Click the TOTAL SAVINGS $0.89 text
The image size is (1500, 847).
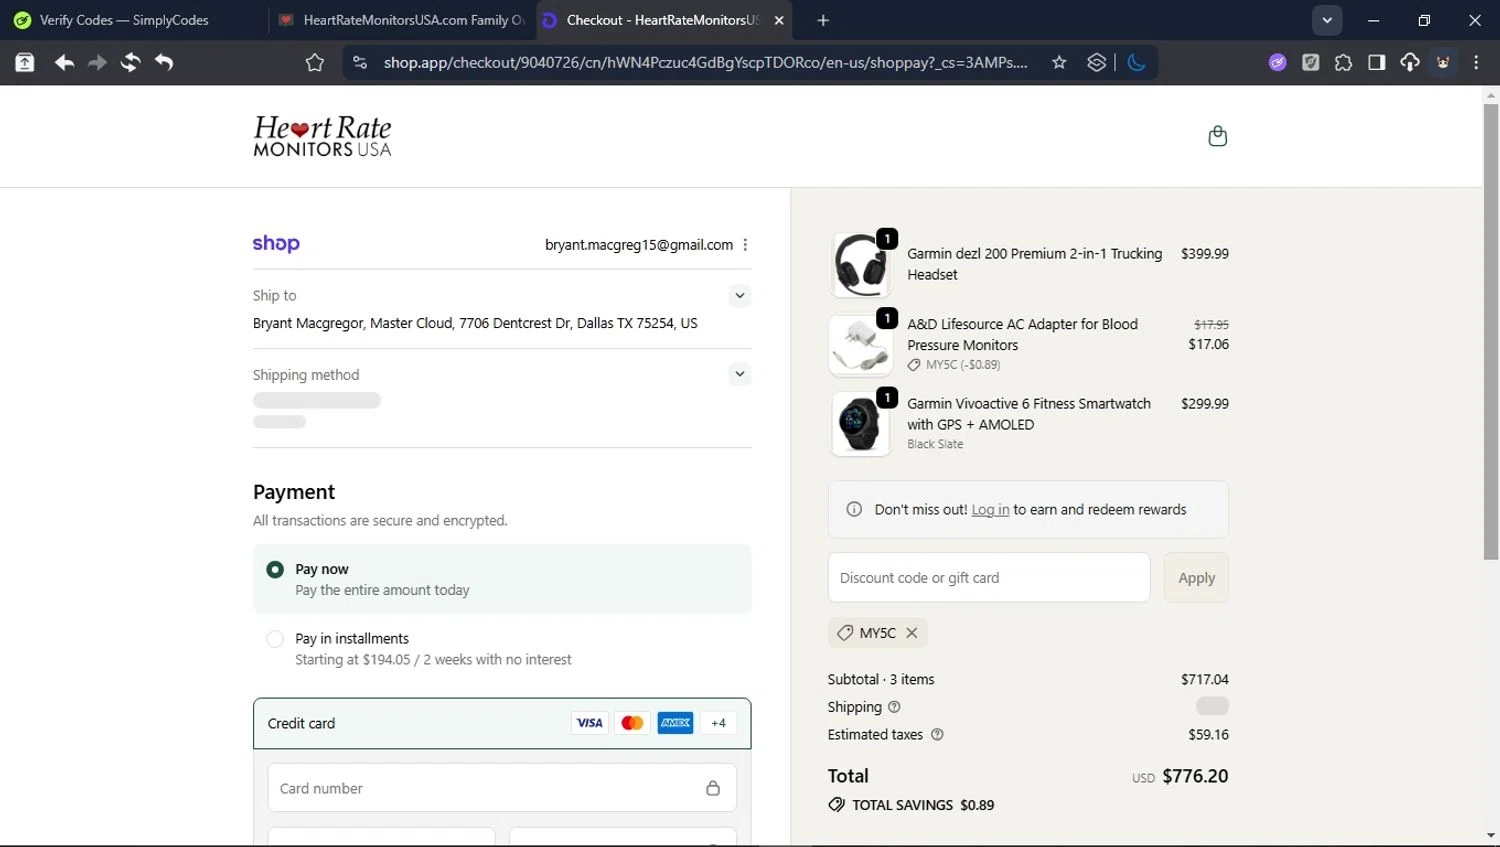[x=923, y=805]
